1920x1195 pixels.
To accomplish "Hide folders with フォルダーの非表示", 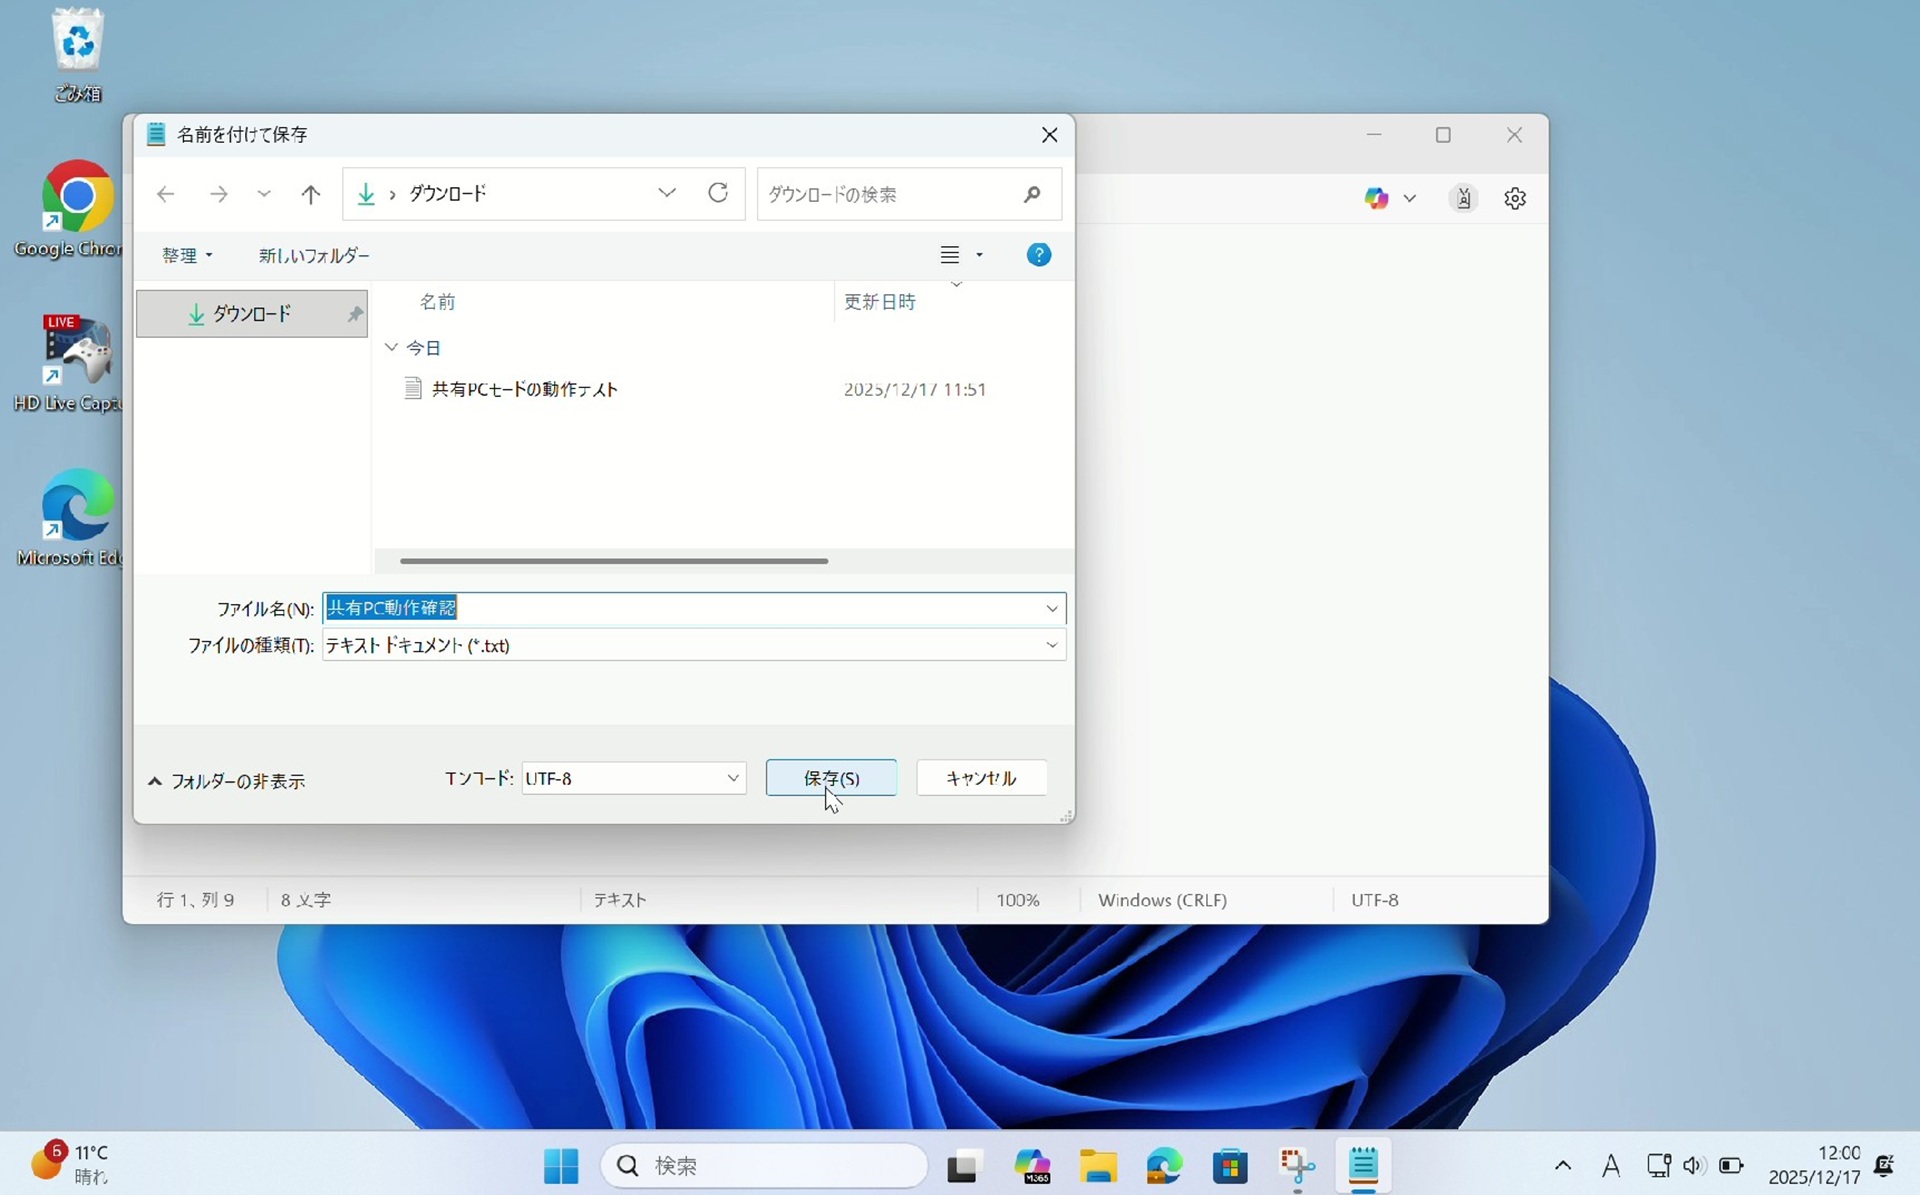I will pos(228,781).
